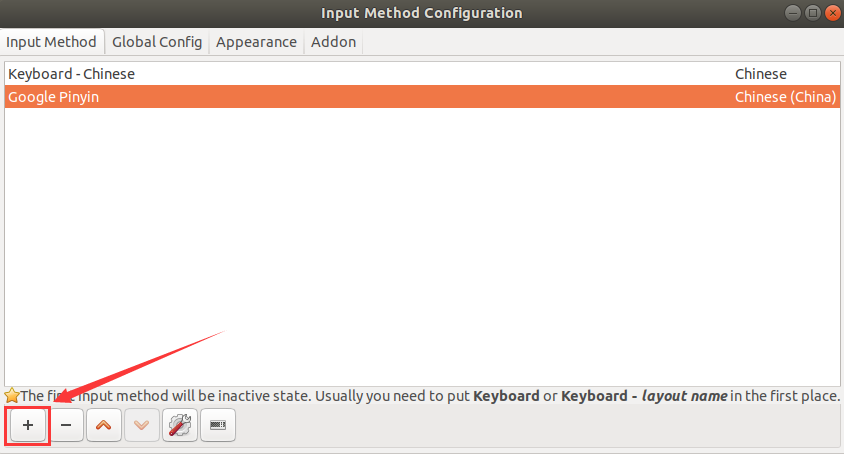This screenshot has width=844, height=454.
Task: Remove the selected input method with minus button
Action: point(66,425)
